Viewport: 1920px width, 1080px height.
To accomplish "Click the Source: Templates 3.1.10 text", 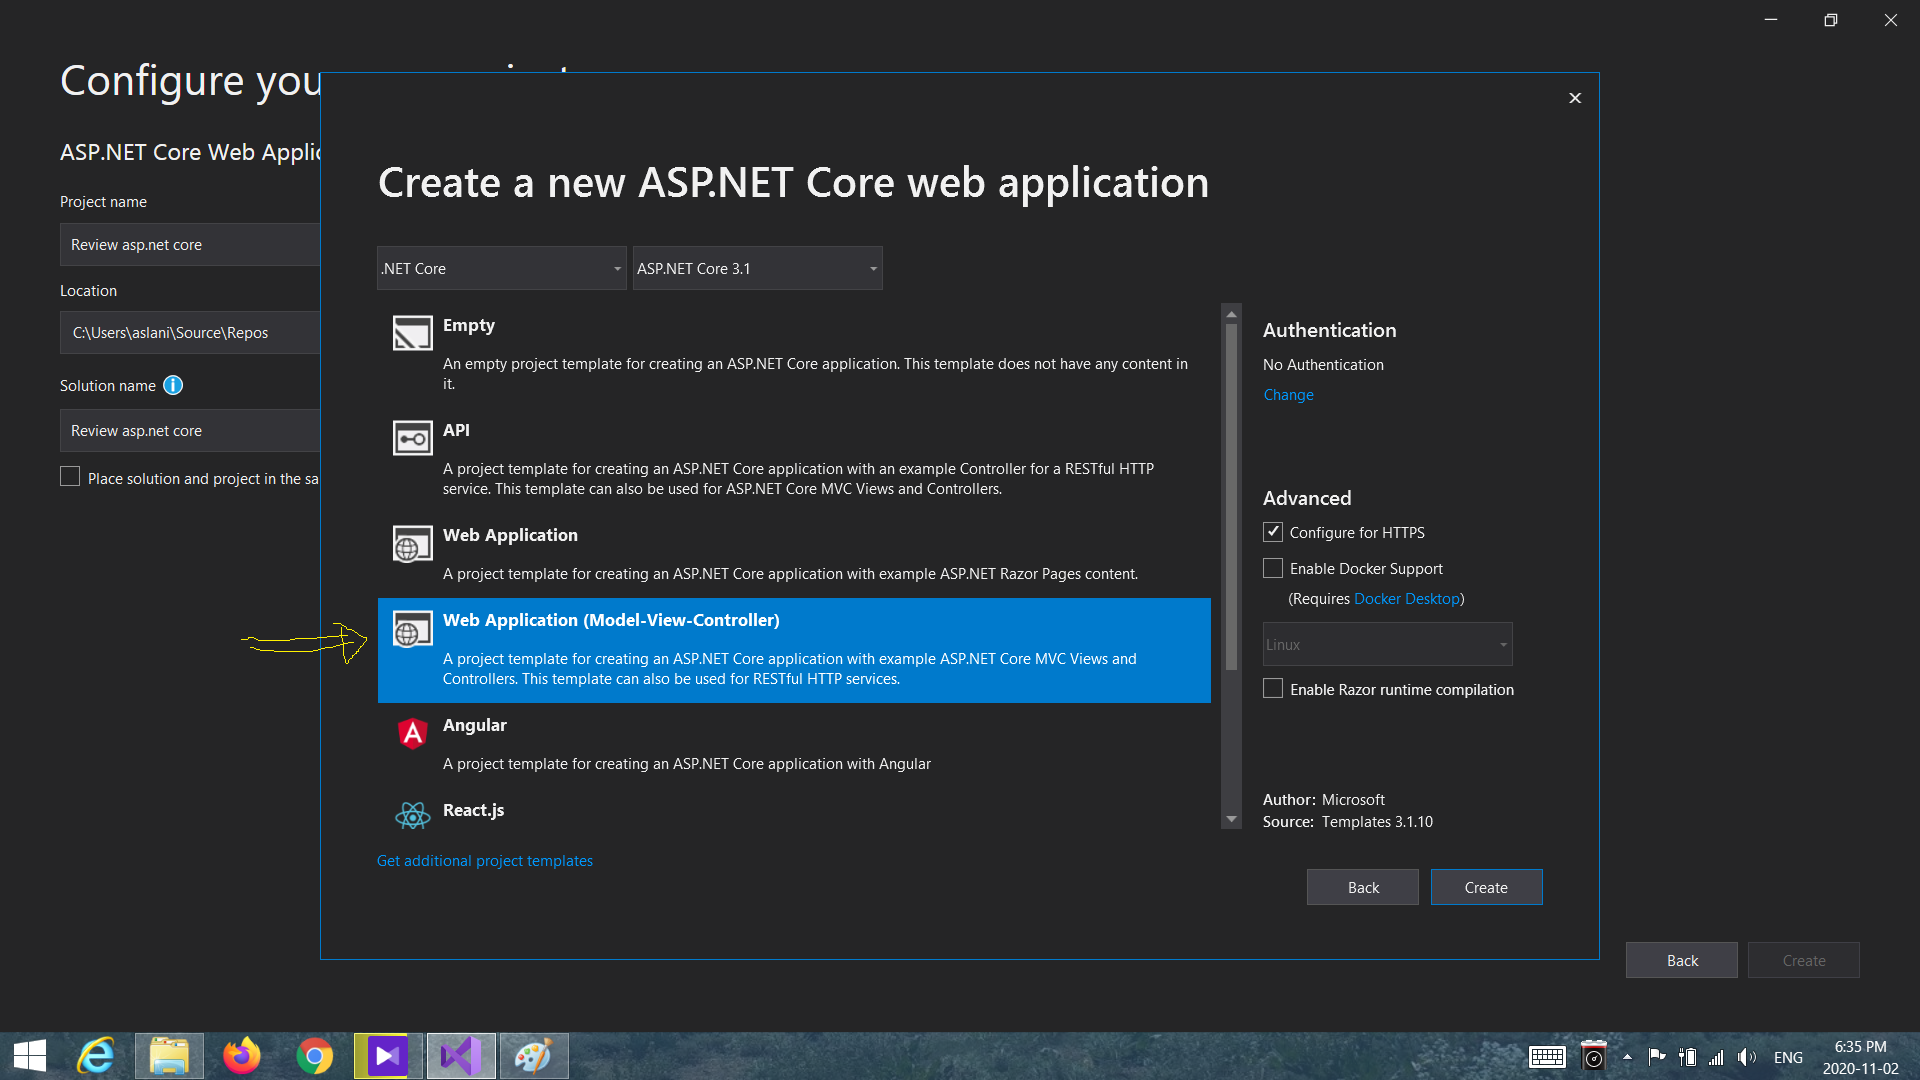I will tap(1347, 821).
